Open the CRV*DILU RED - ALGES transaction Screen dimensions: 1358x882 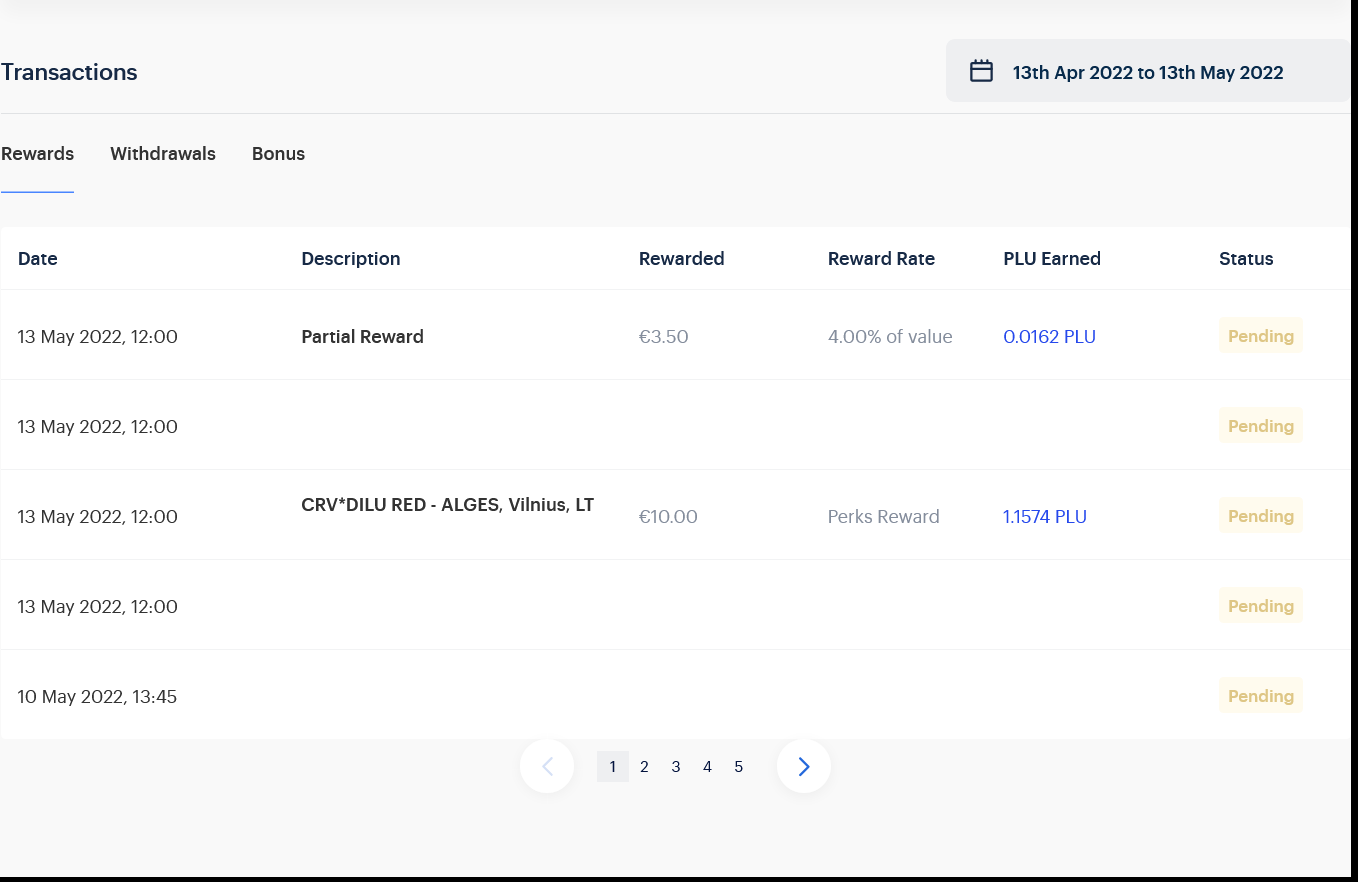pos(447,506)
